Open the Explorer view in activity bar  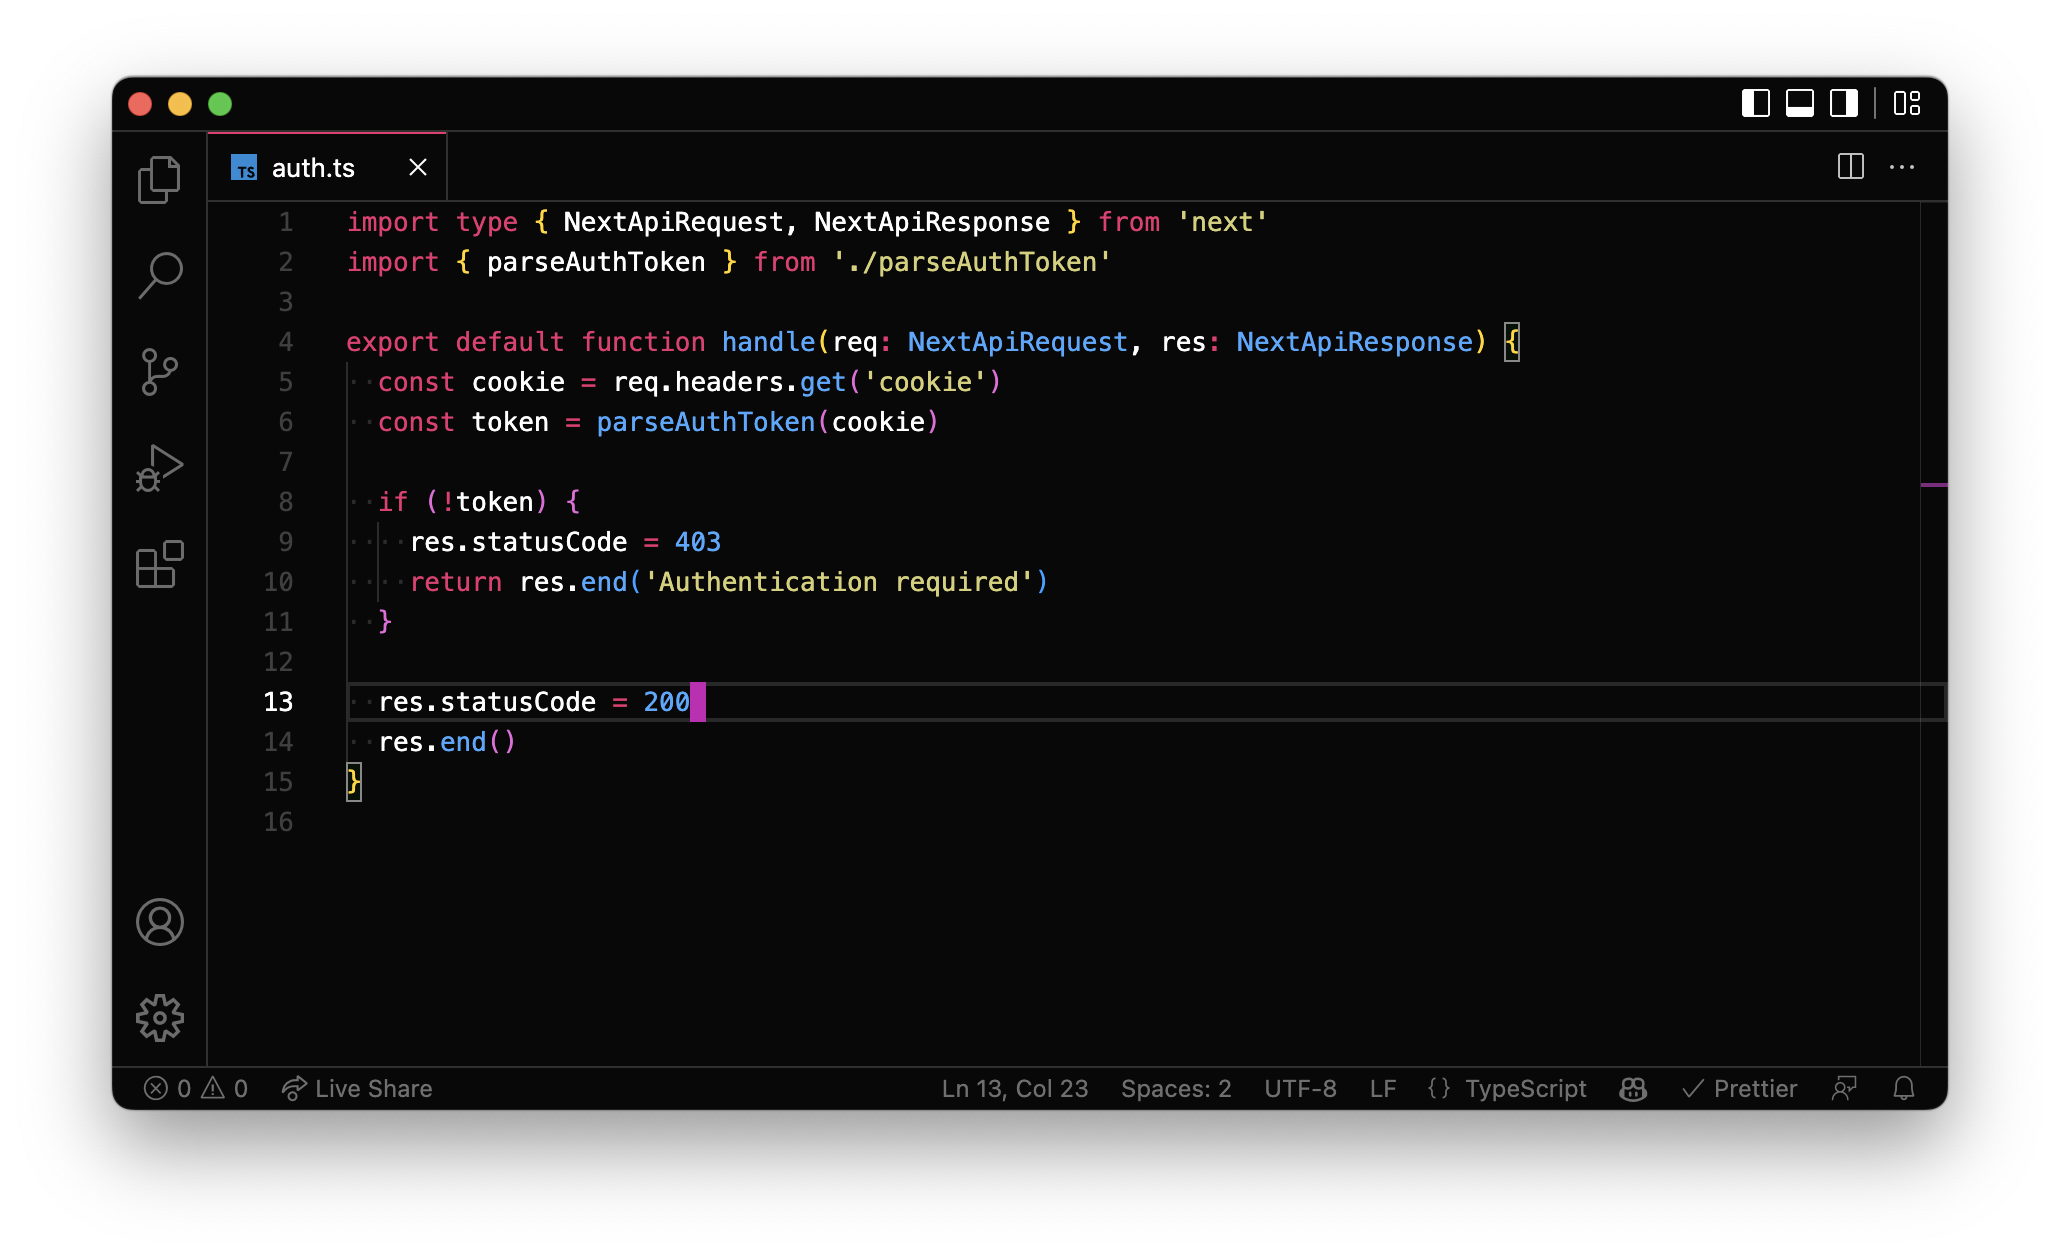coord(159,180)
